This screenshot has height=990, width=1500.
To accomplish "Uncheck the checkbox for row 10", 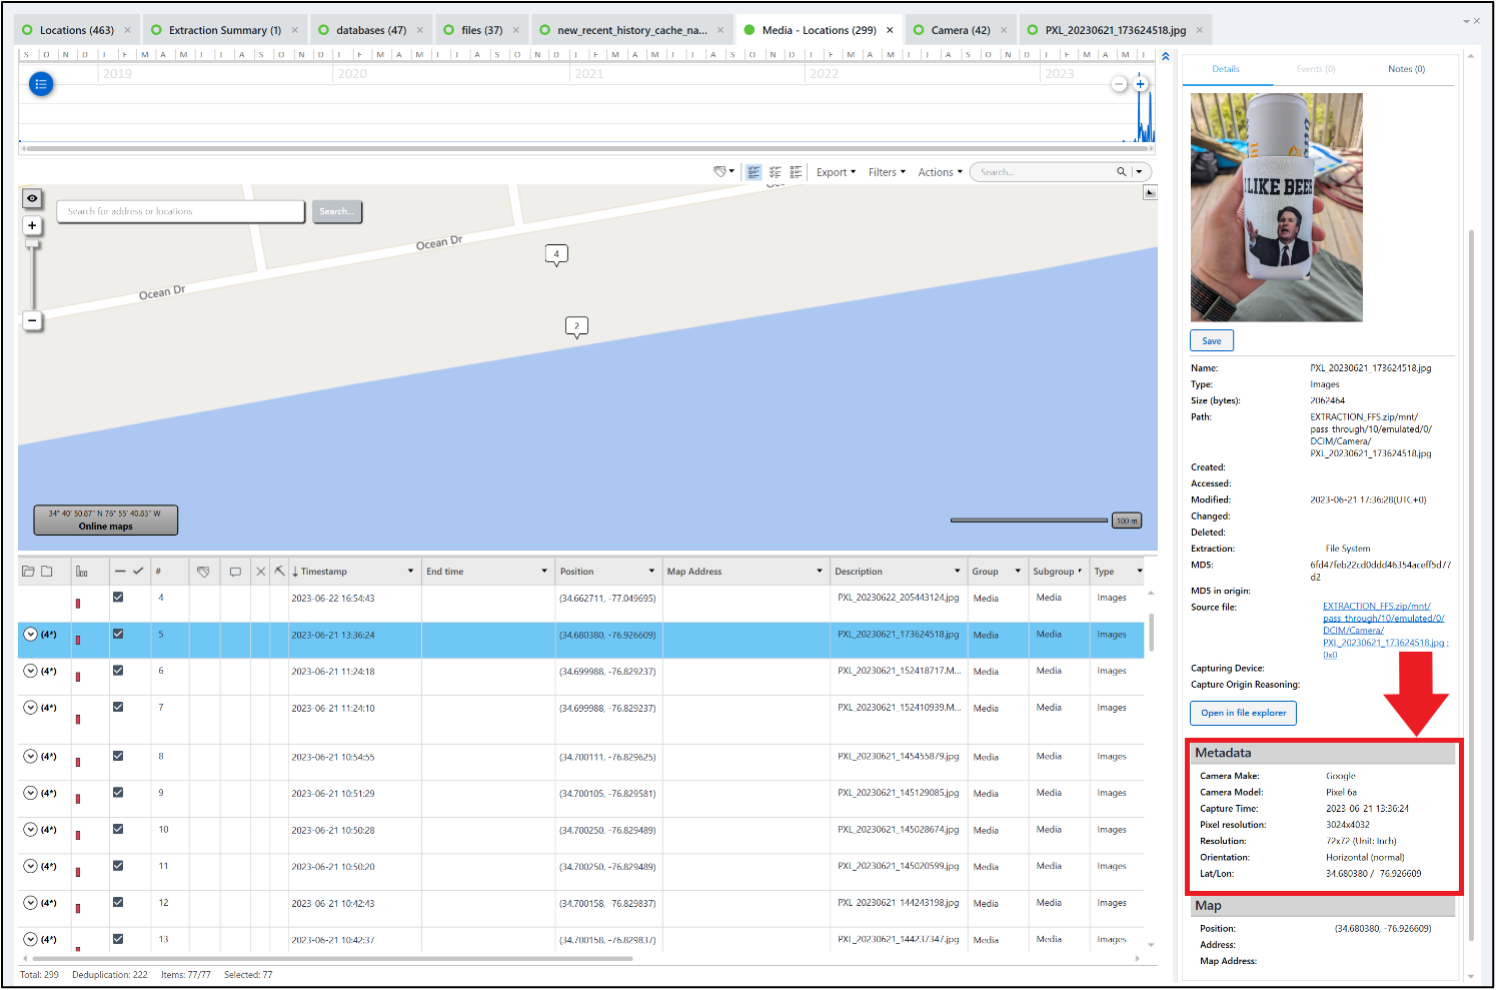I will [x=118, y=829].
